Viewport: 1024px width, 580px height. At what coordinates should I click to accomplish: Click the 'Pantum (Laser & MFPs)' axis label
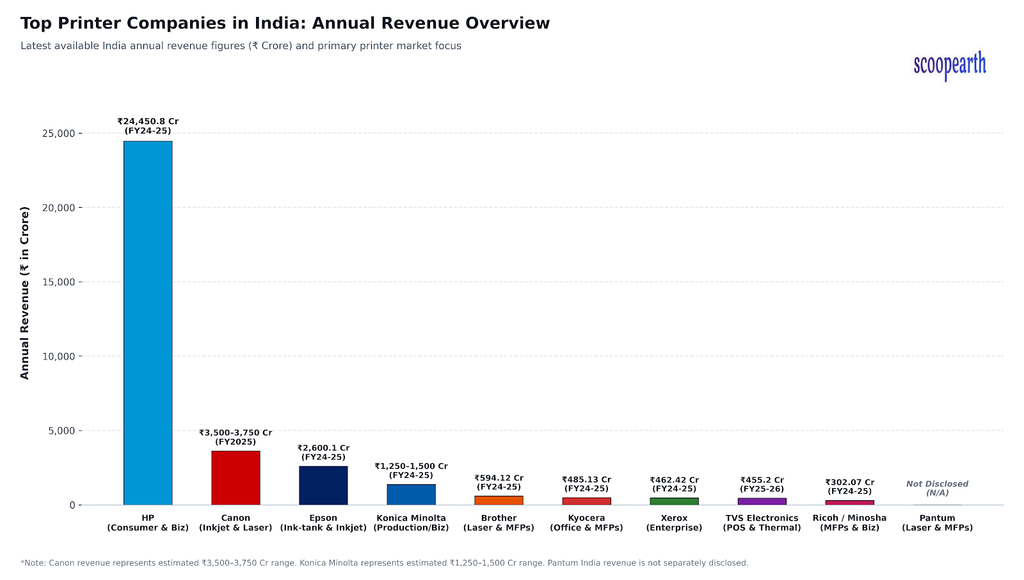pyautogui.click(x=937, y=523)
